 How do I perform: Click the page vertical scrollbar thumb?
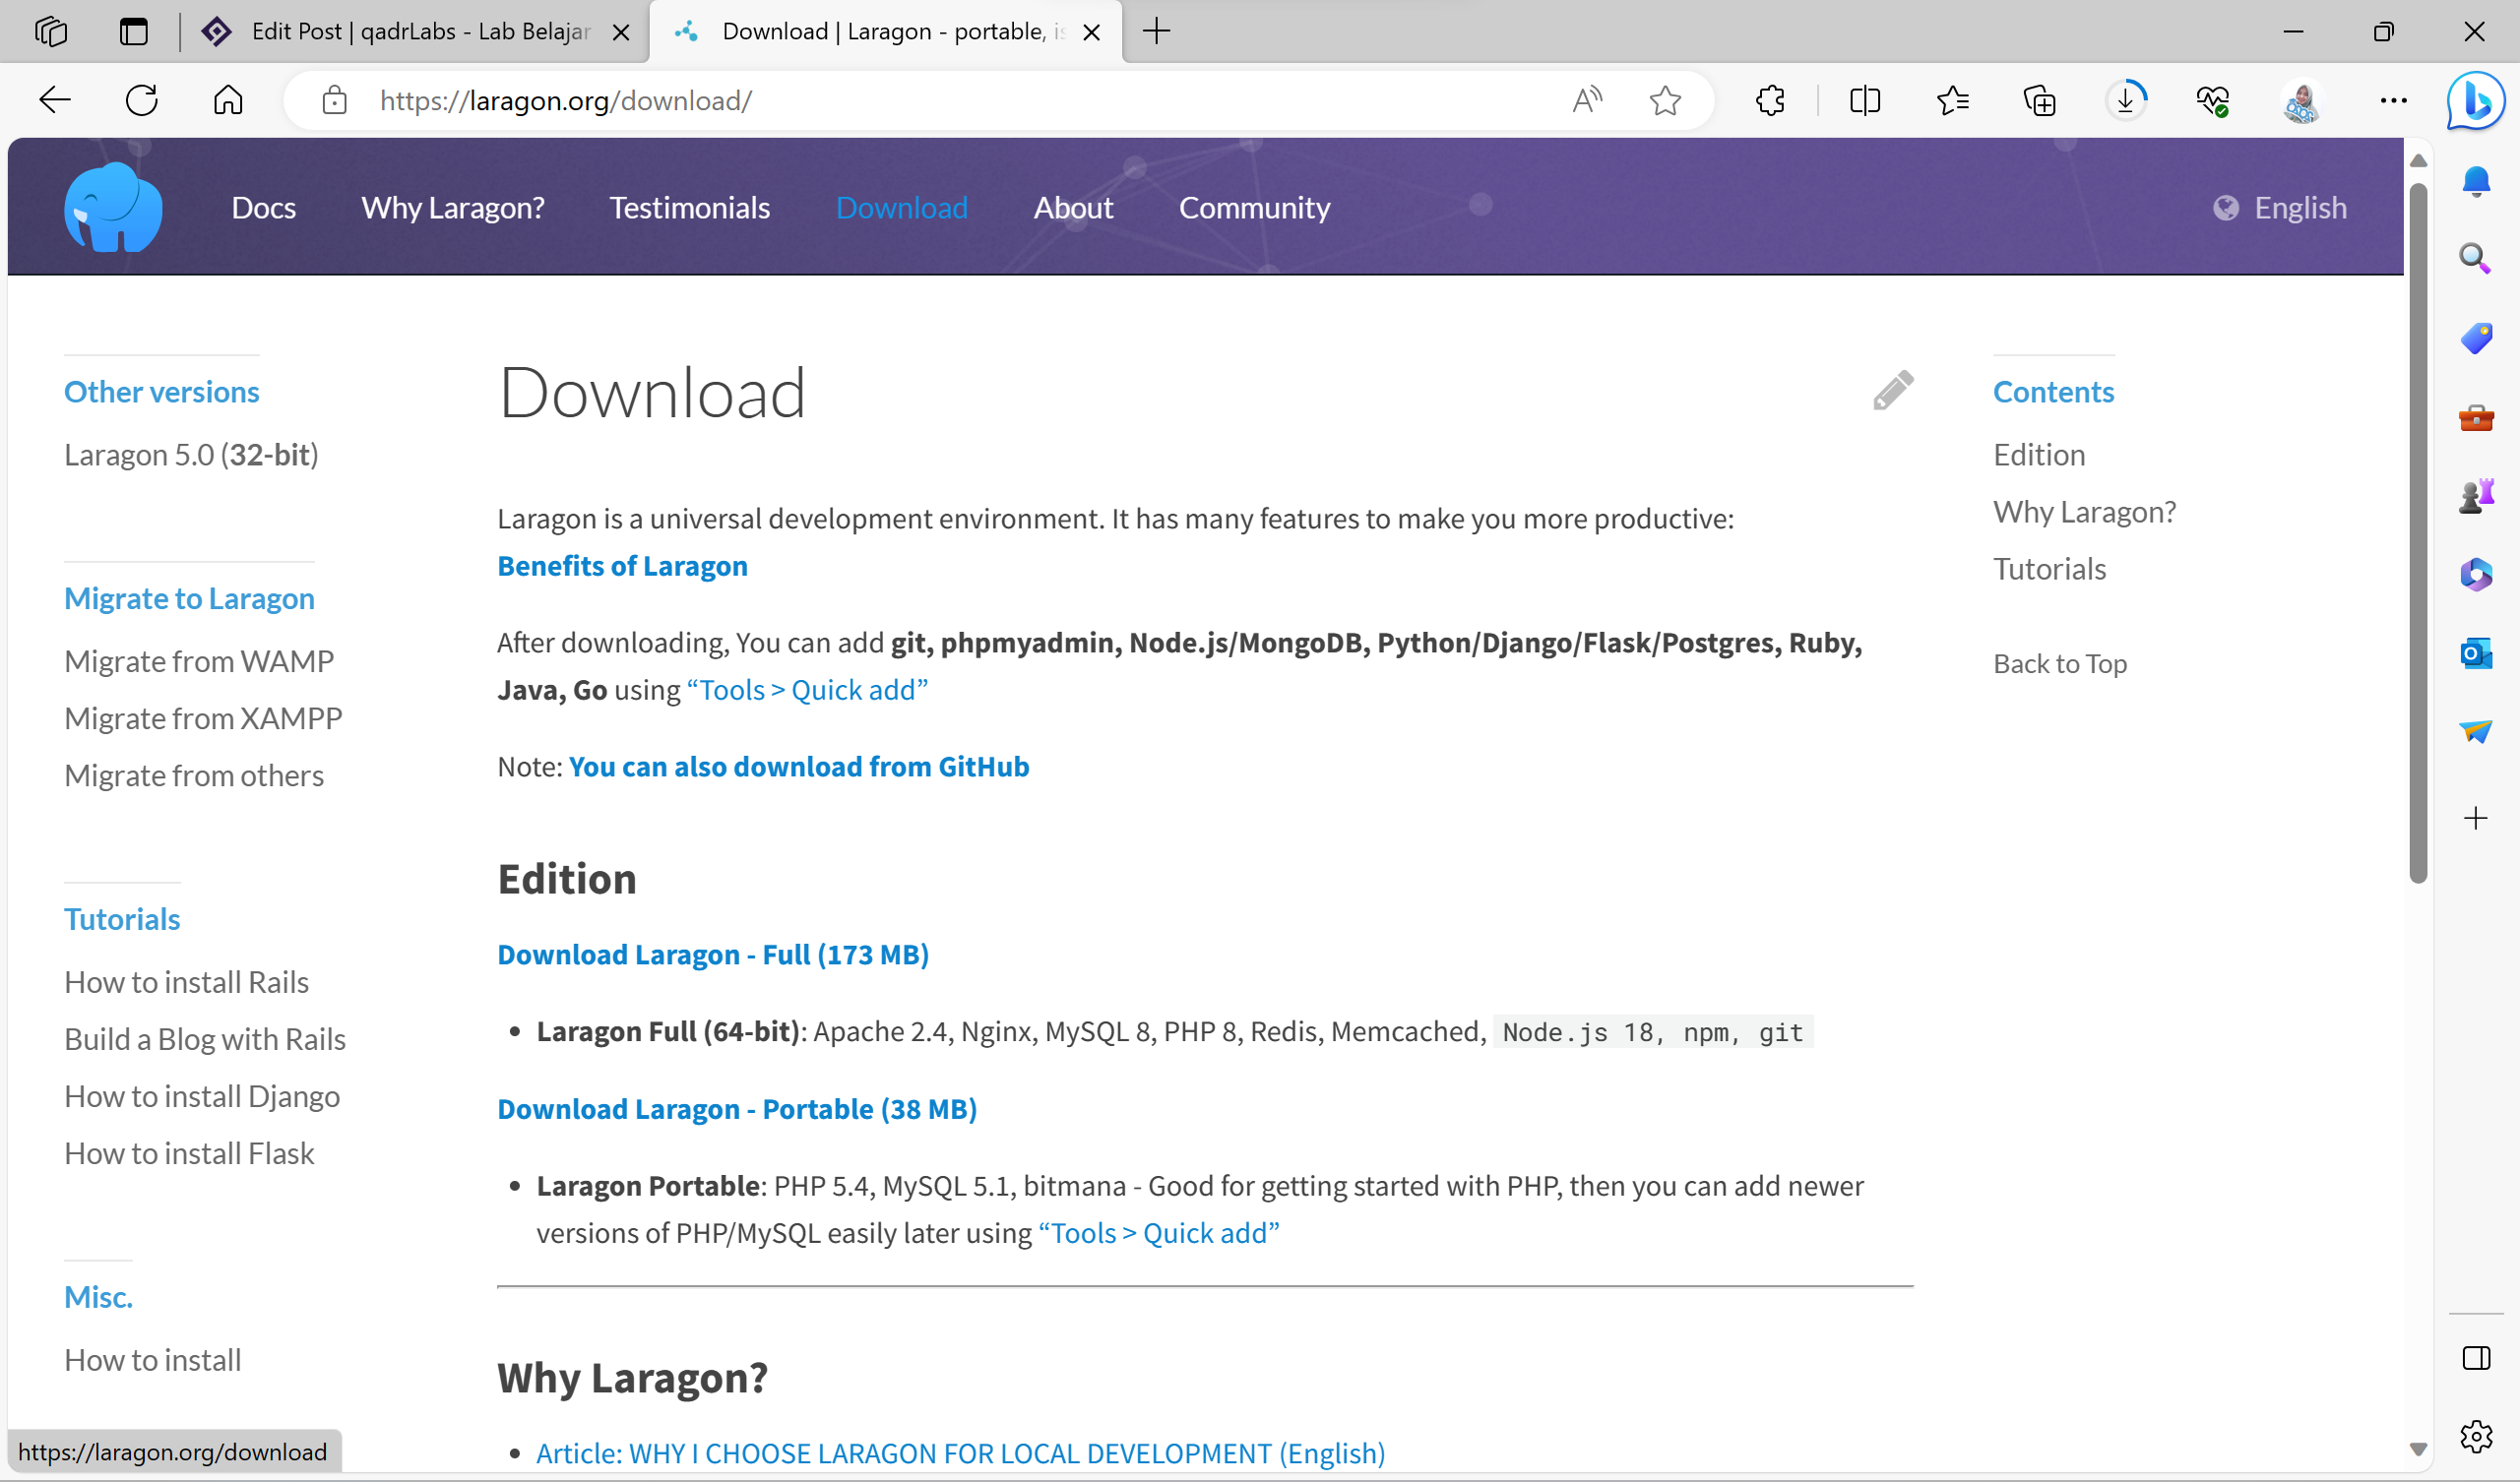click(x=2418, y=533)
